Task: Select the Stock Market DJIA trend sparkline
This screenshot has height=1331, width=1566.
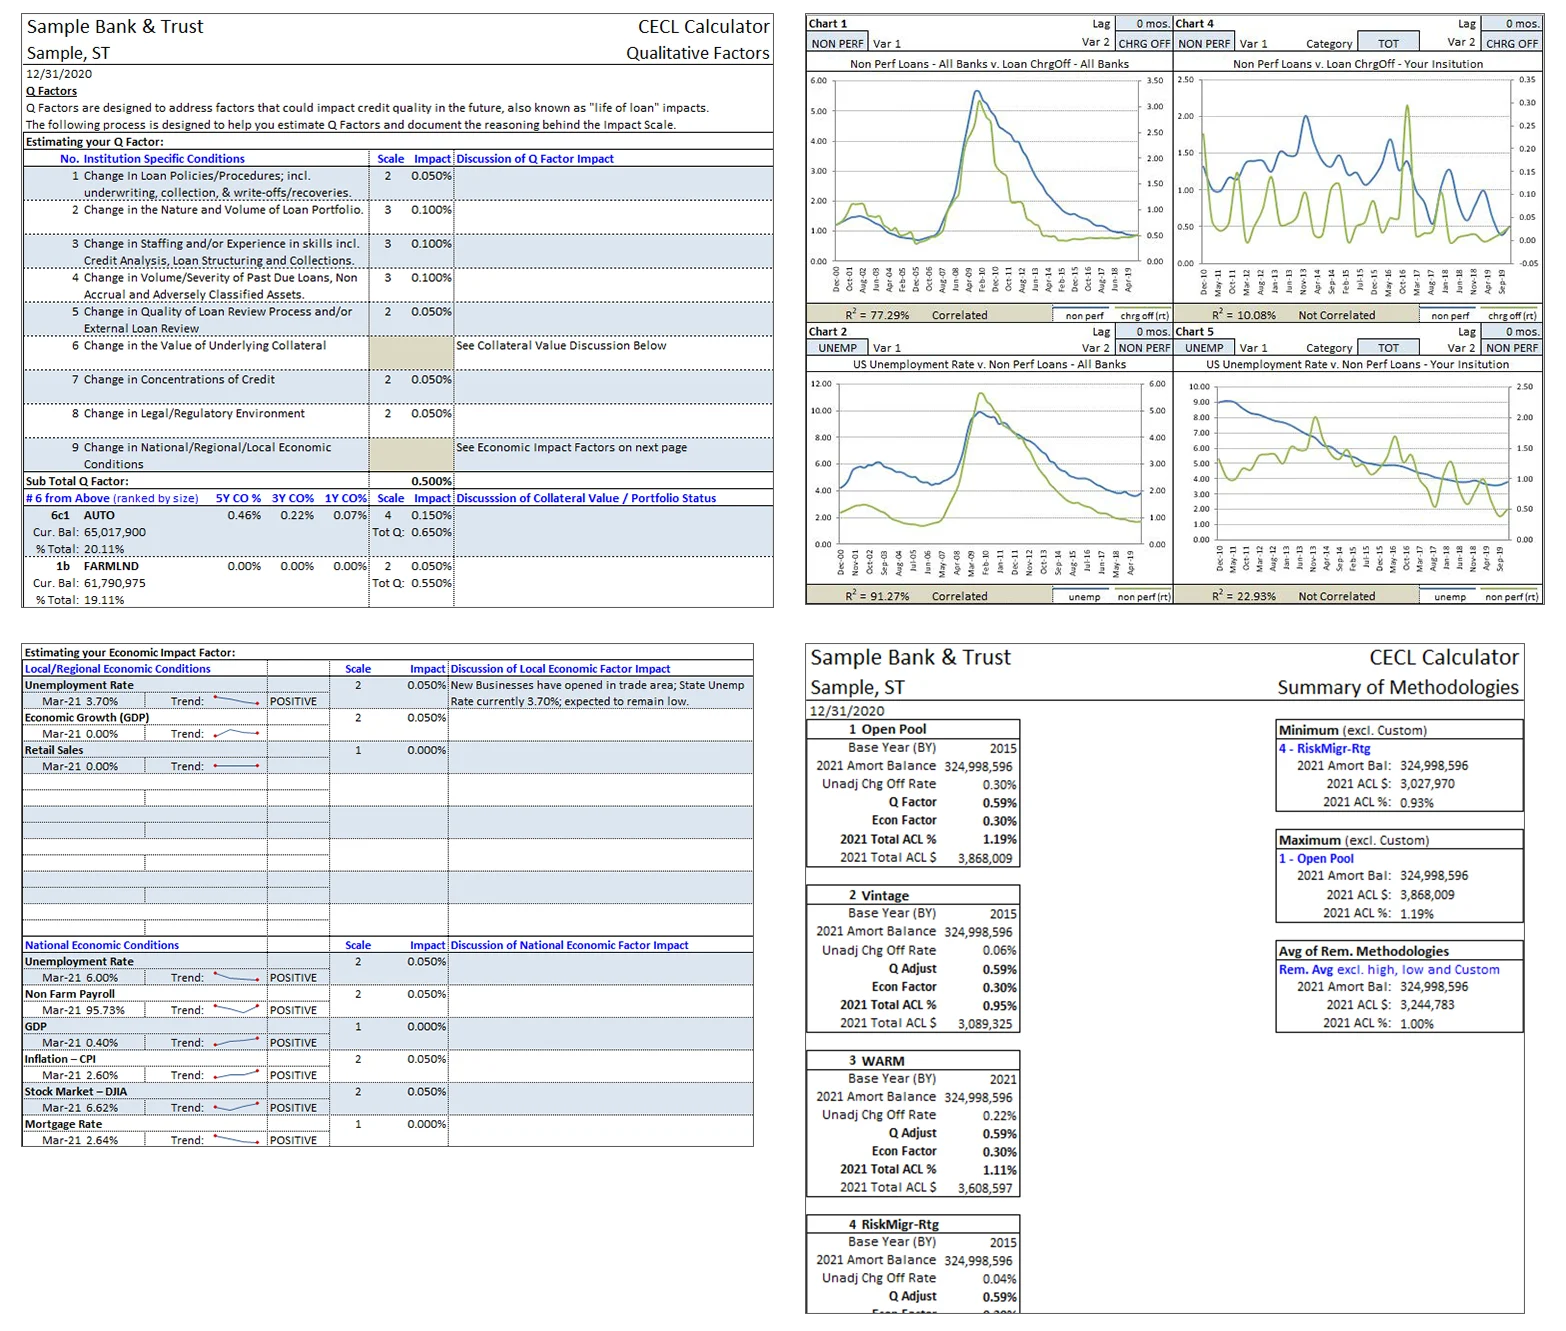Action: 236,1107
